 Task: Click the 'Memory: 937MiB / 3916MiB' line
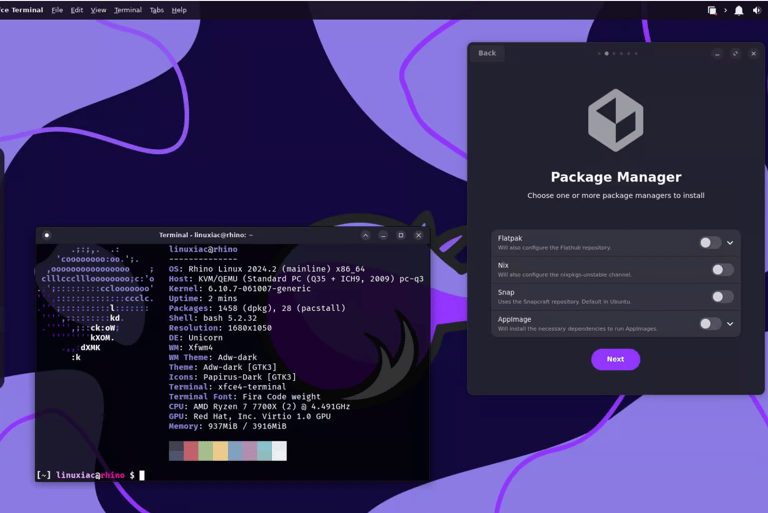227,426
